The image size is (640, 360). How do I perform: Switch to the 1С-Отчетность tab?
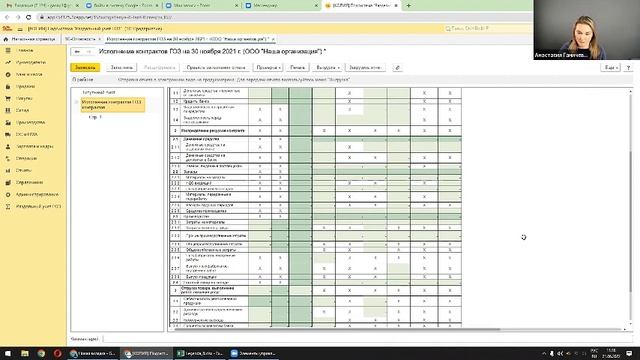click(x=80, y=39)
